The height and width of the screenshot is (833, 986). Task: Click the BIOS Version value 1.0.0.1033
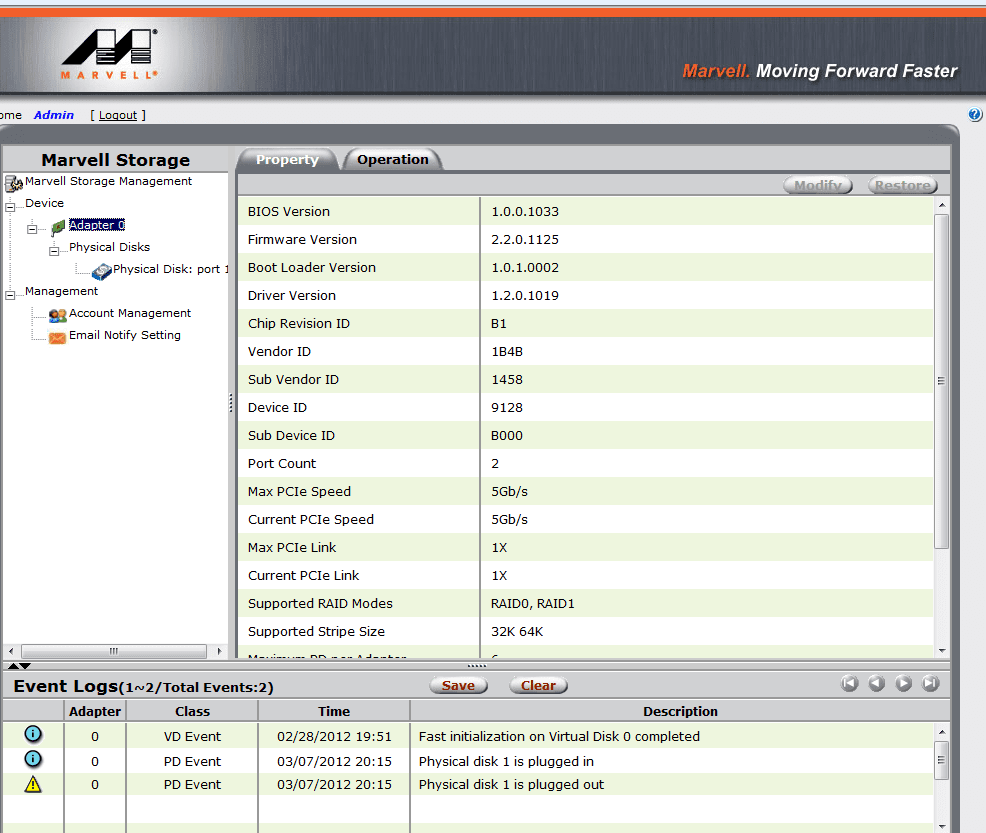point(525,211)
